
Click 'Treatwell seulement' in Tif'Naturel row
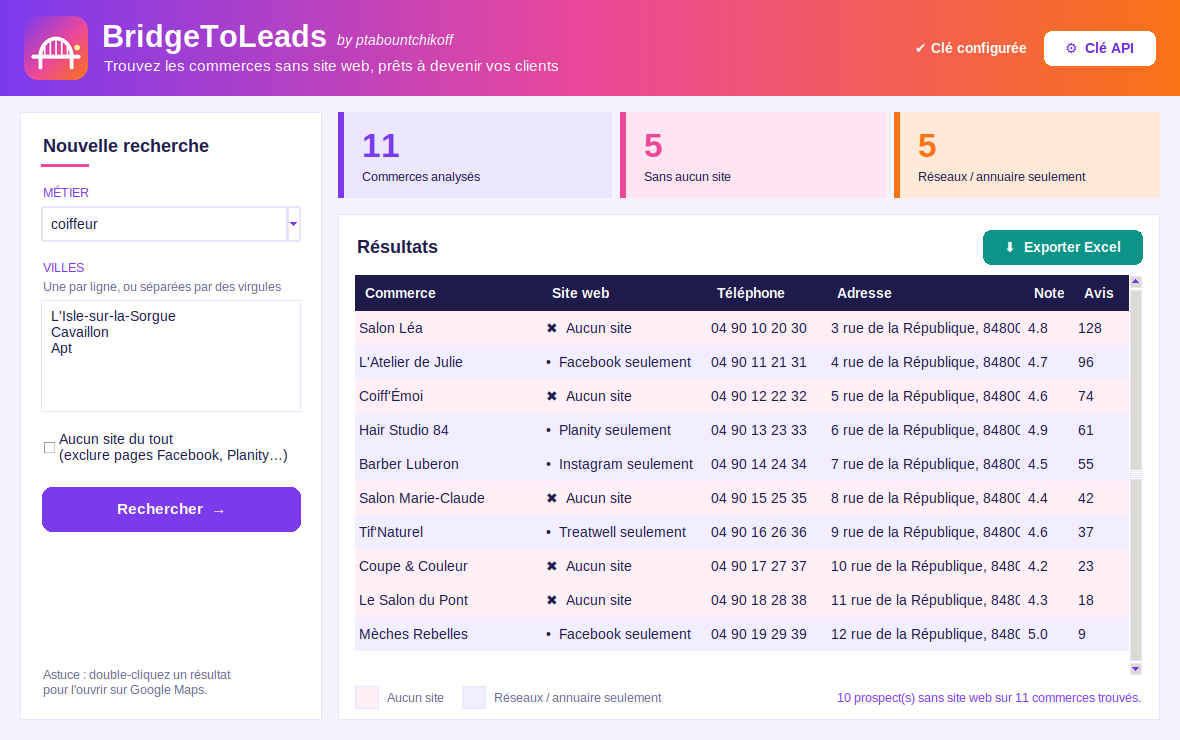[x=622, y=532]
